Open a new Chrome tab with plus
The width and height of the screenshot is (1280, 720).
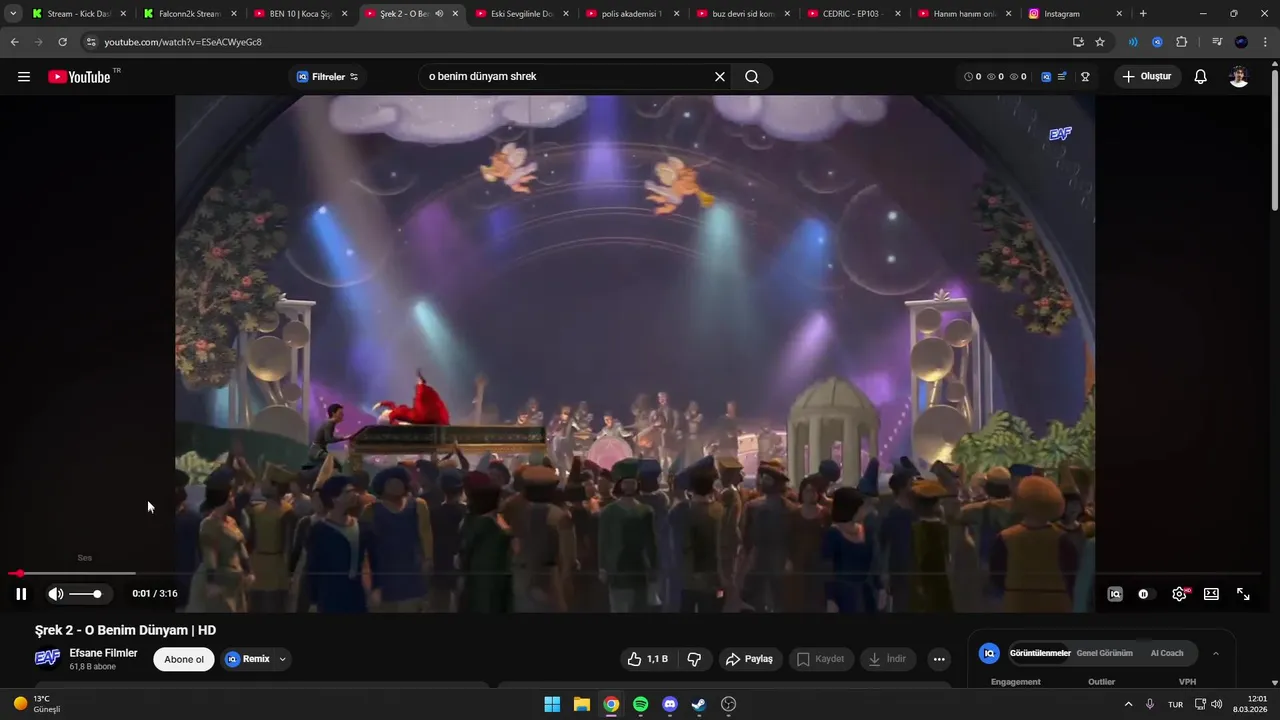(1143, 14)
